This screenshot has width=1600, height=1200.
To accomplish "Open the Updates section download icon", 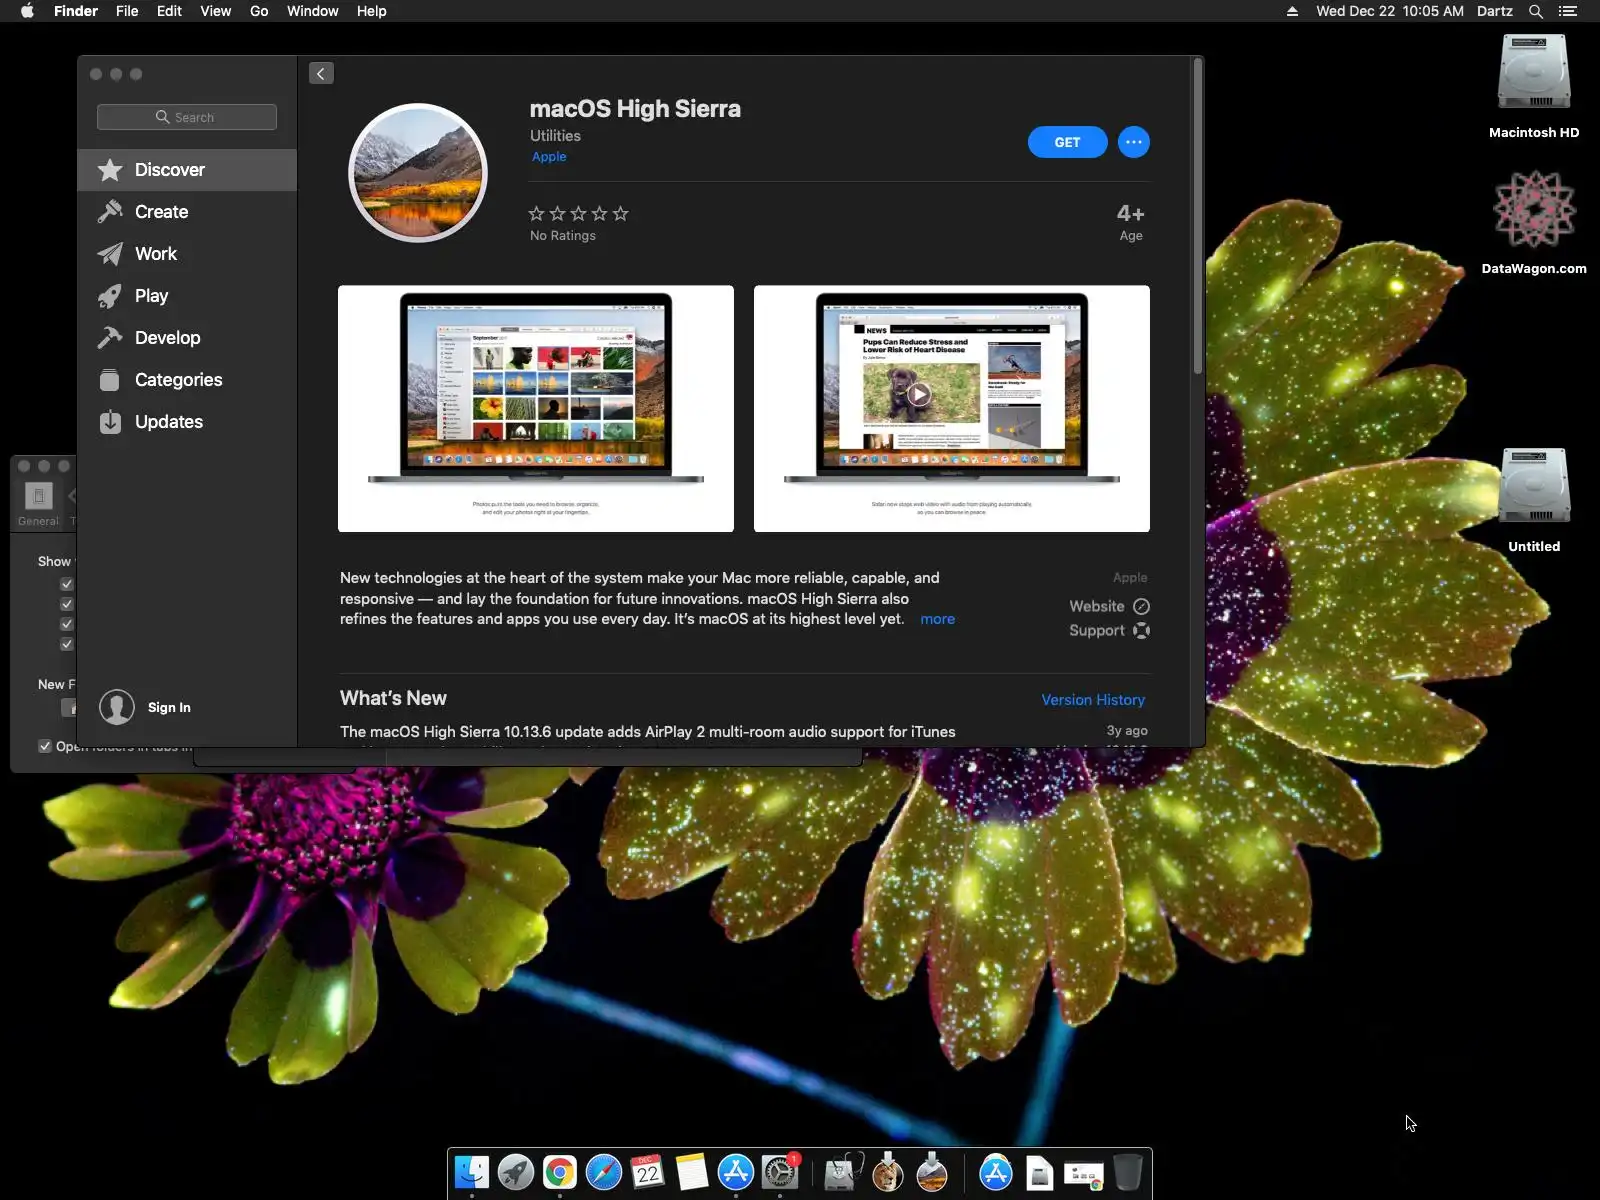I will (110, 422).
